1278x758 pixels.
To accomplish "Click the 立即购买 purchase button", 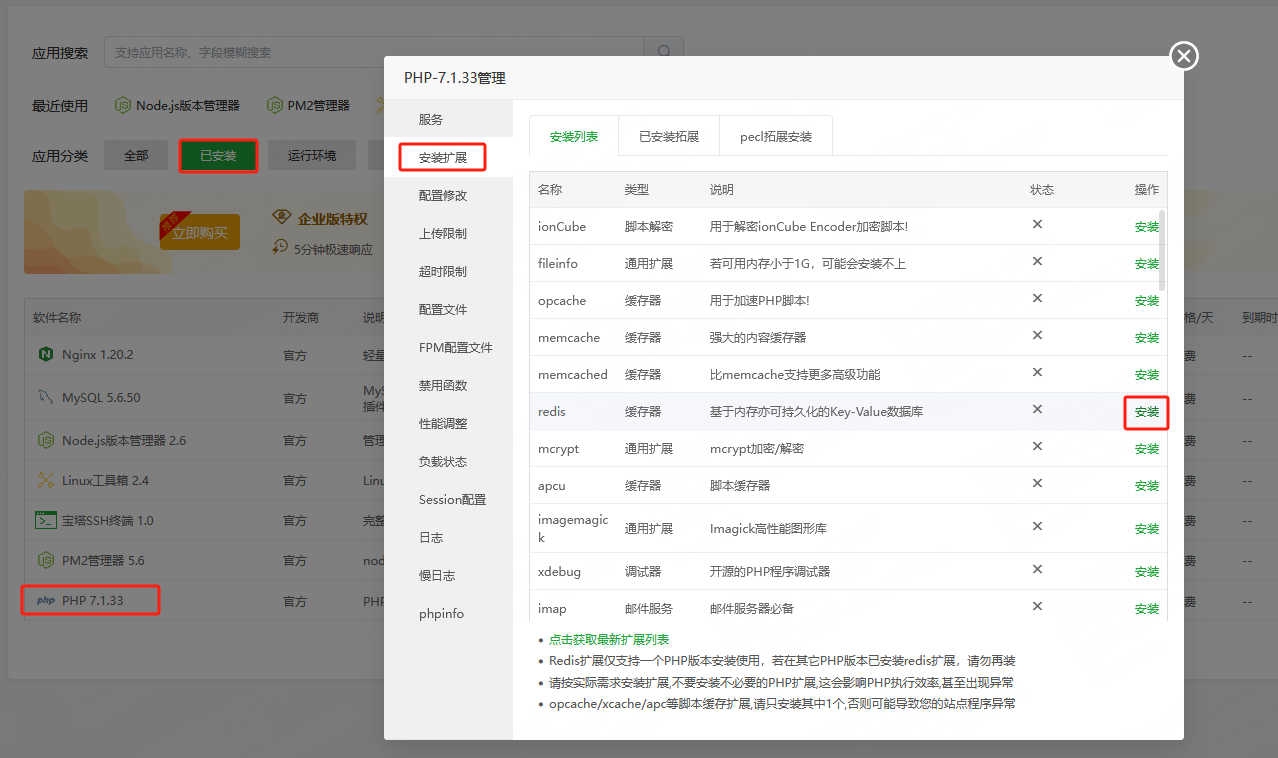I will (199, 231).
